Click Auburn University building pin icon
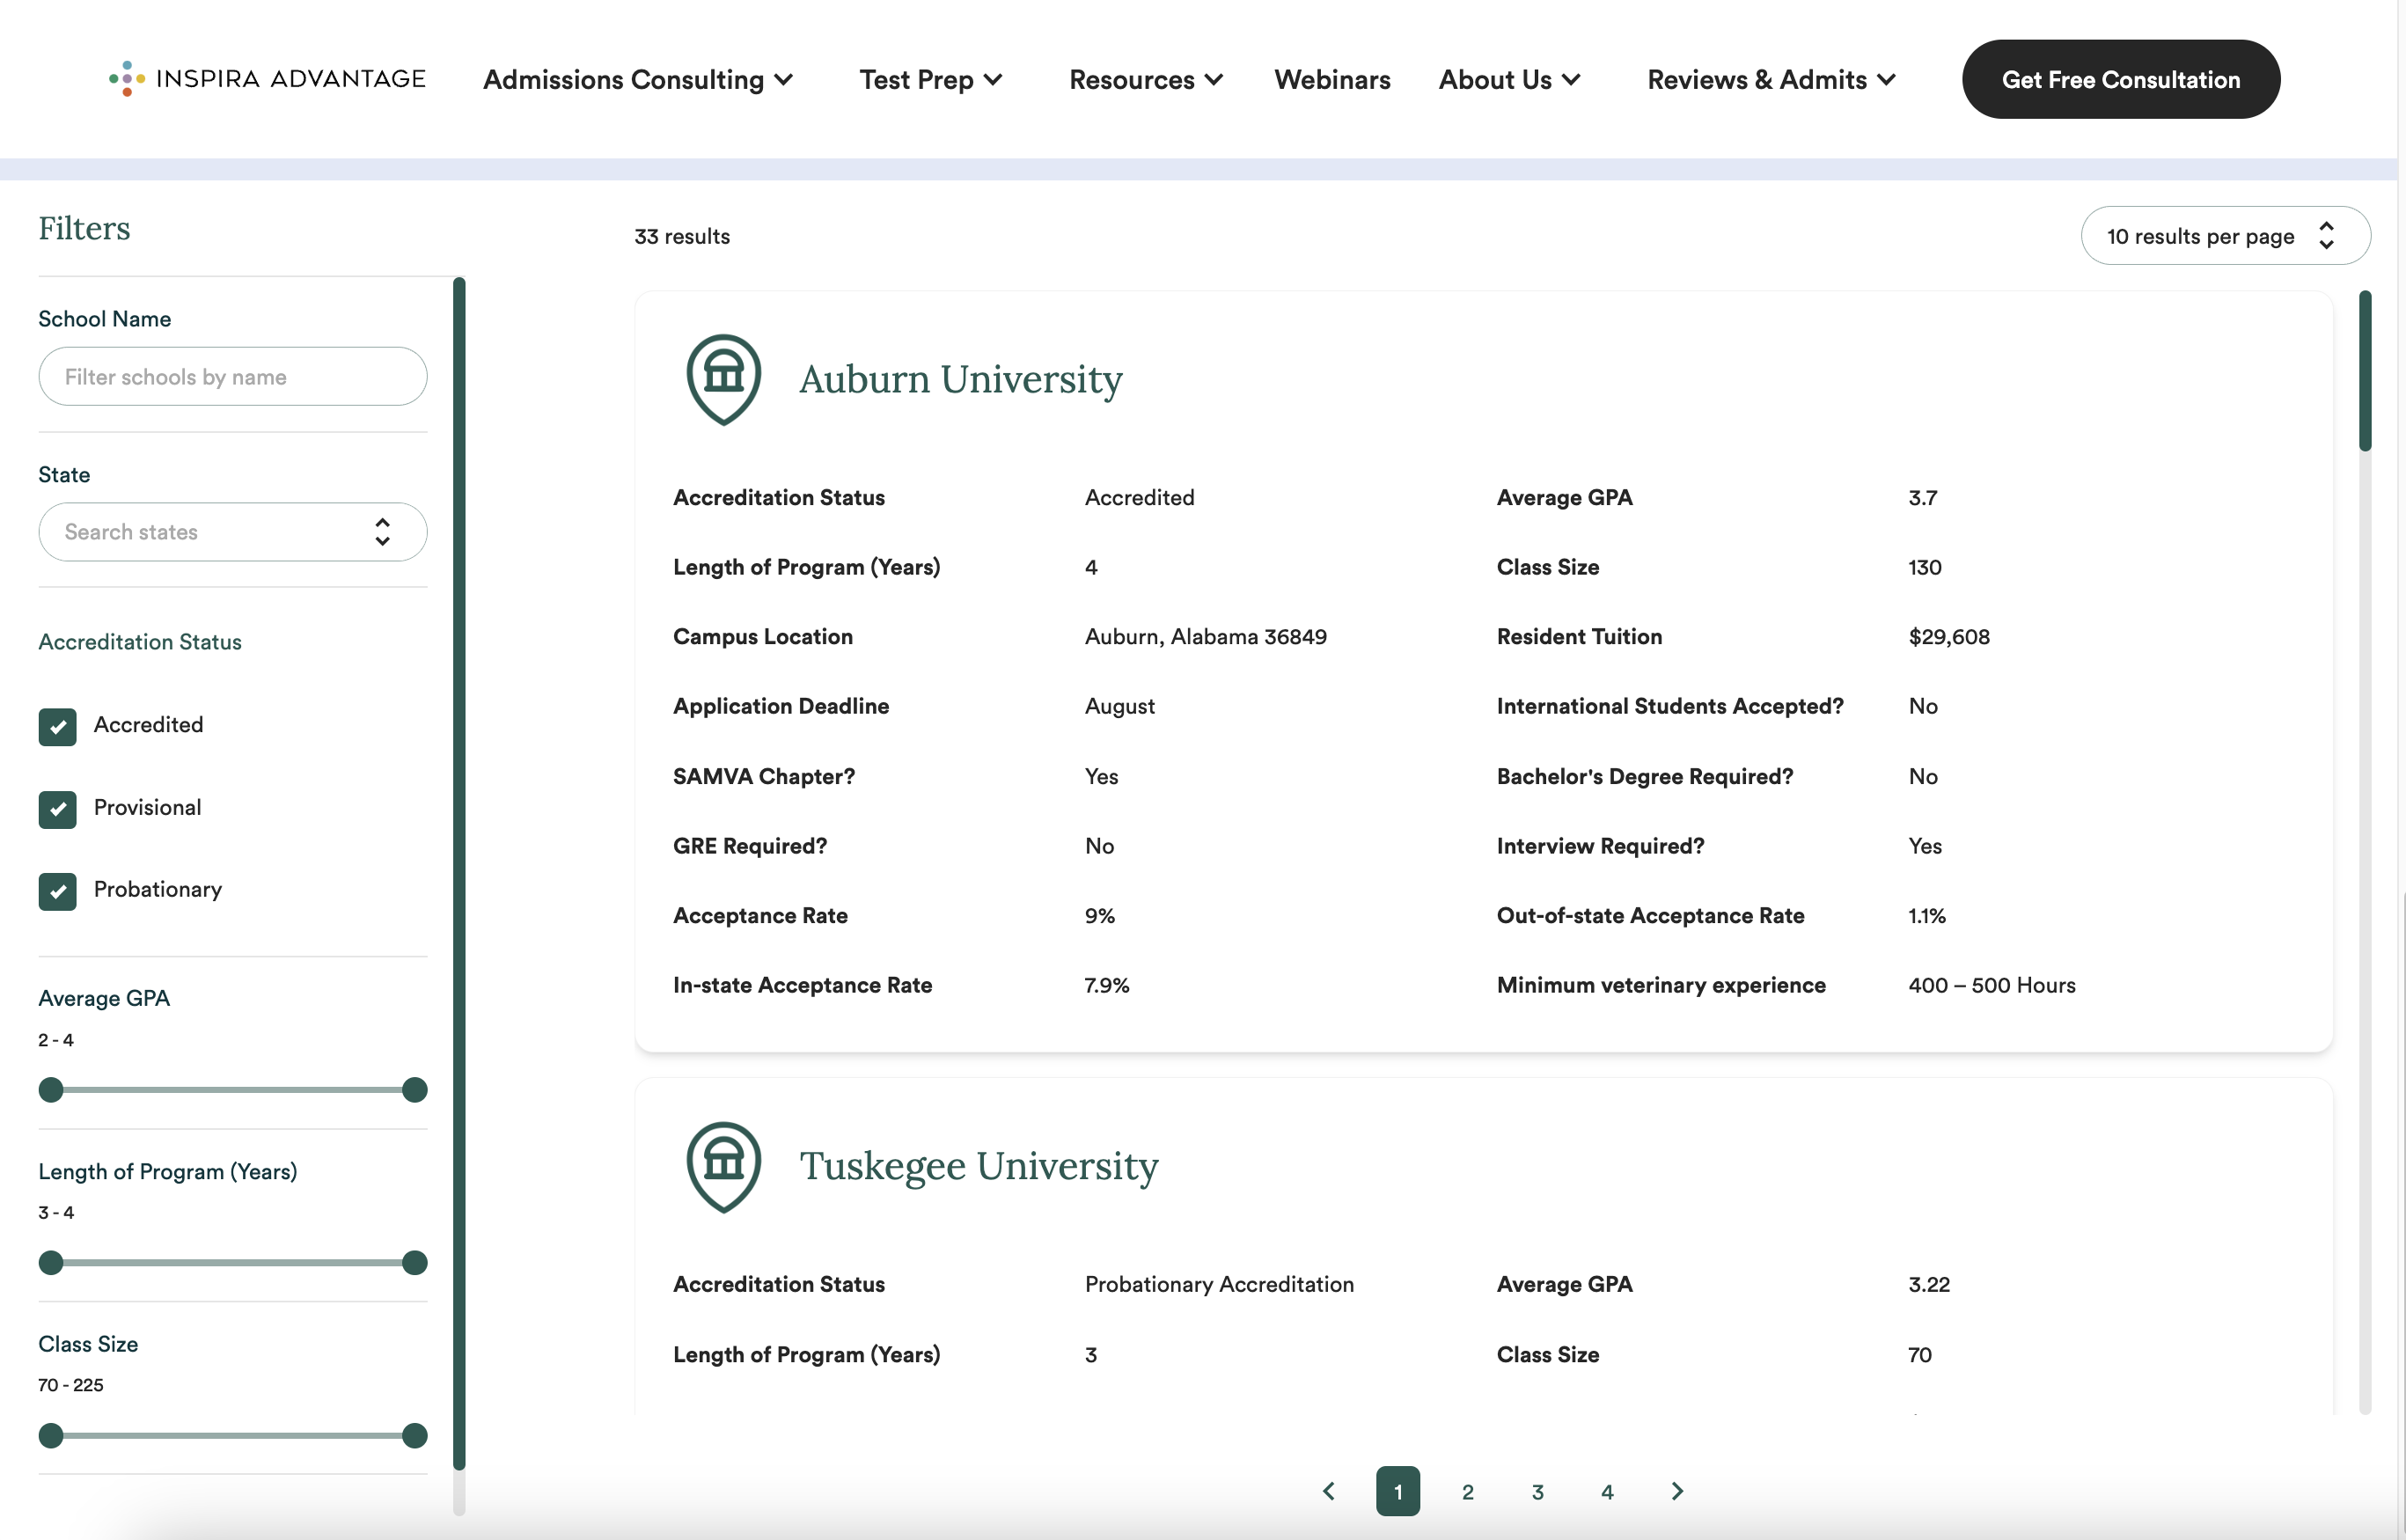 point(723,379)
